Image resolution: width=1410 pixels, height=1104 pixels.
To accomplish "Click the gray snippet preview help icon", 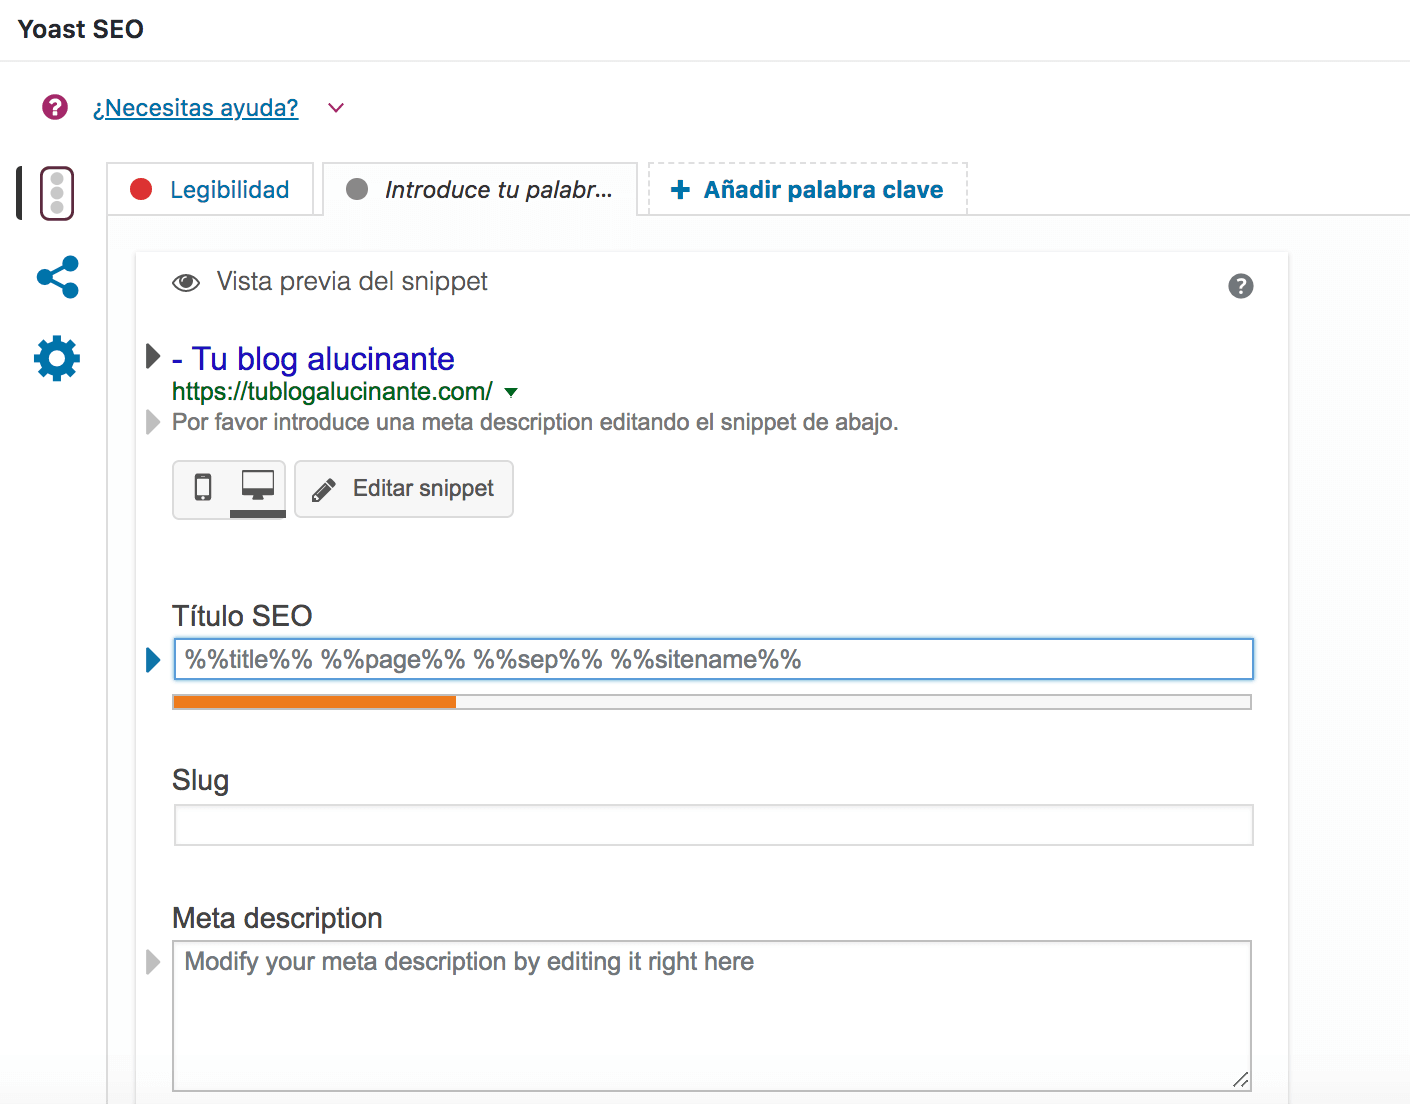I will [1241, 286].
